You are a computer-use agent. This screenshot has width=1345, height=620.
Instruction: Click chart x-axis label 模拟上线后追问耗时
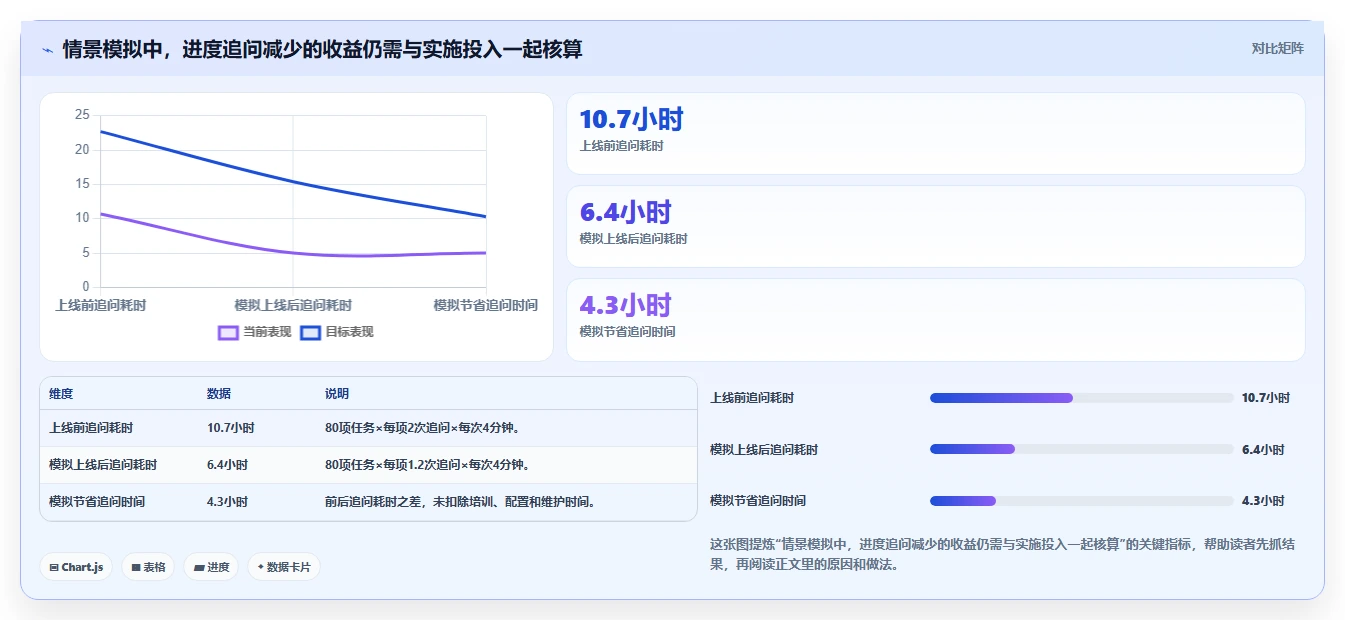coord(293,305)
